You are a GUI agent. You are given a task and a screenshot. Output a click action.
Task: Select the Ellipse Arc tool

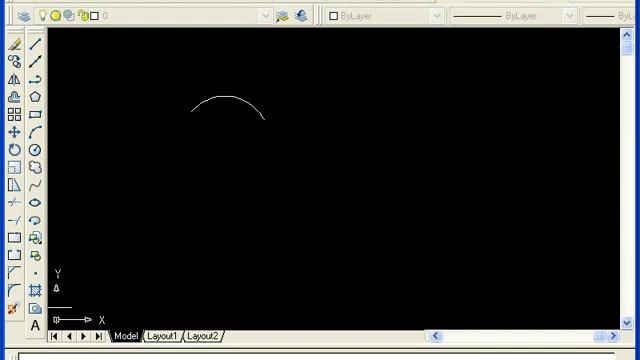(35, 220)
